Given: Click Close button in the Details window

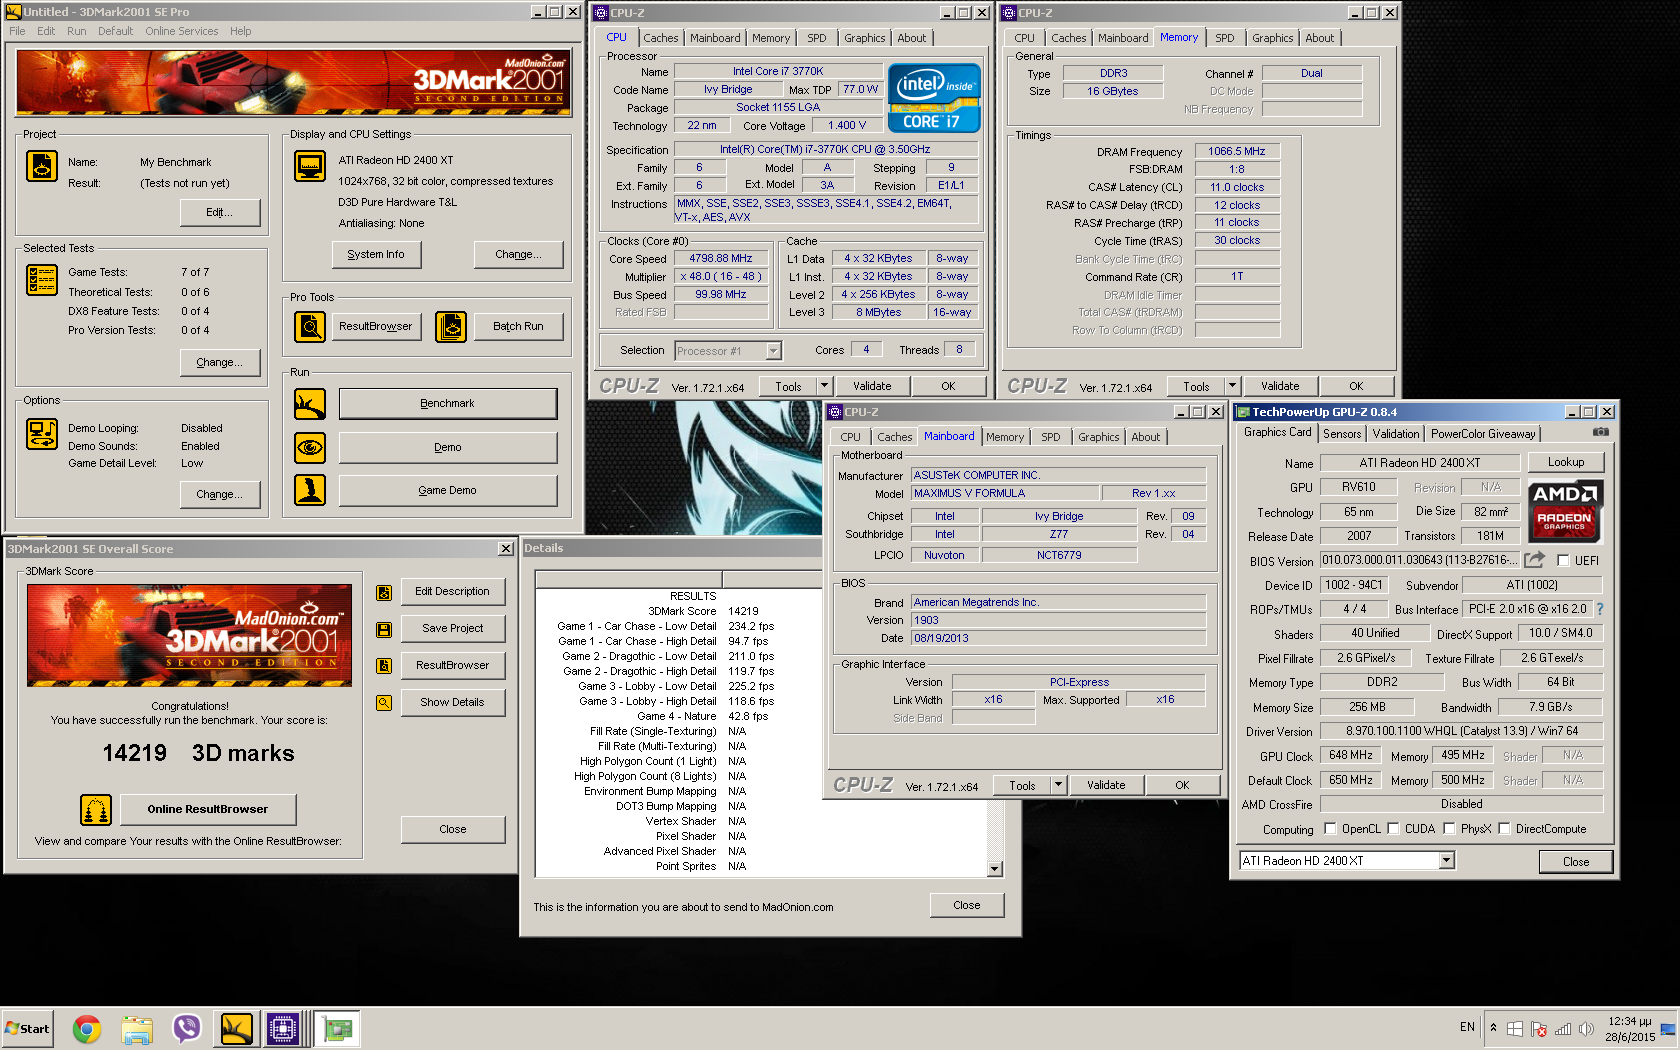Looking at the screenshot, I should pos(967,905).
